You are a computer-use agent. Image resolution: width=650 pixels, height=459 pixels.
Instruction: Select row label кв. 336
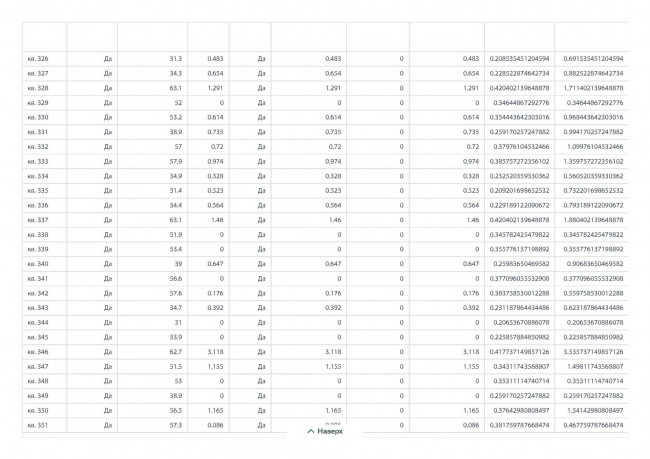38,205
